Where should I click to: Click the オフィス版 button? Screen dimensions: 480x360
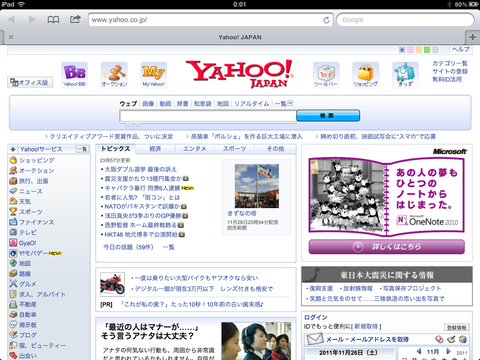coord(30,82)
